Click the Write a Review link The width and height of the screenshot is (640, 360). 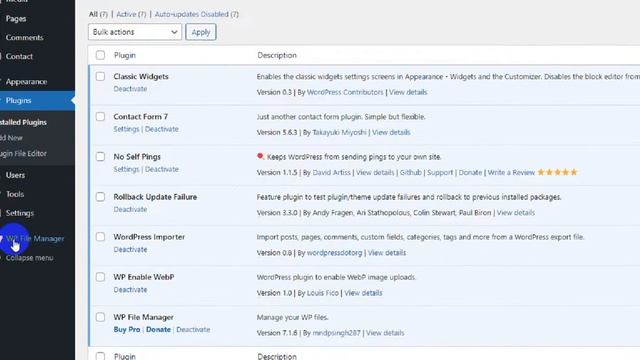511,173
